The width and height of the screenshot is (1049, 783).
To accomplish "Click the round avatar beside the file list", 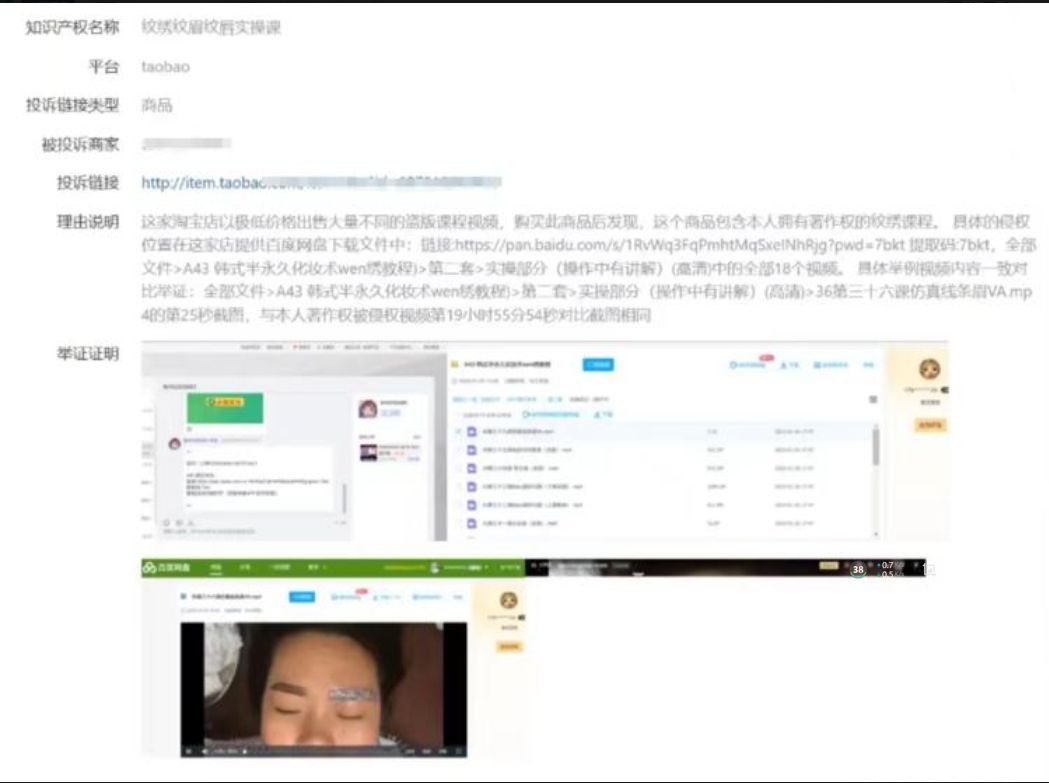I will pos(929,369).
